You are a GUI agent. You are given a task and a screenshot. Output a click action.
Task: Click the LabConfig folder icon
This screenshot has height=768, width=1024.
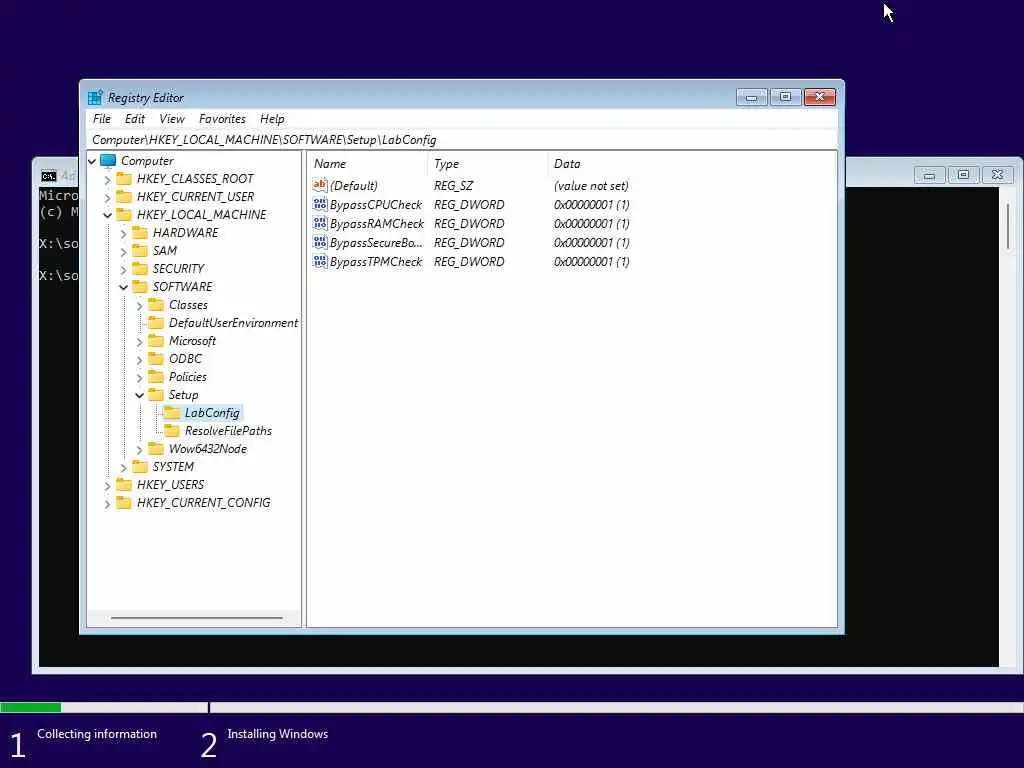(172, 413)
